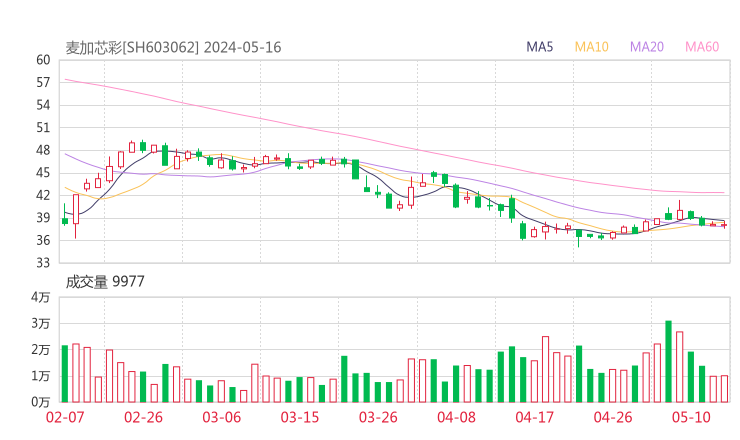The width and height of the screenshot is (740, 440).
Task: Click the 03-15 date axis label
Action: click(x=300, y=417)
